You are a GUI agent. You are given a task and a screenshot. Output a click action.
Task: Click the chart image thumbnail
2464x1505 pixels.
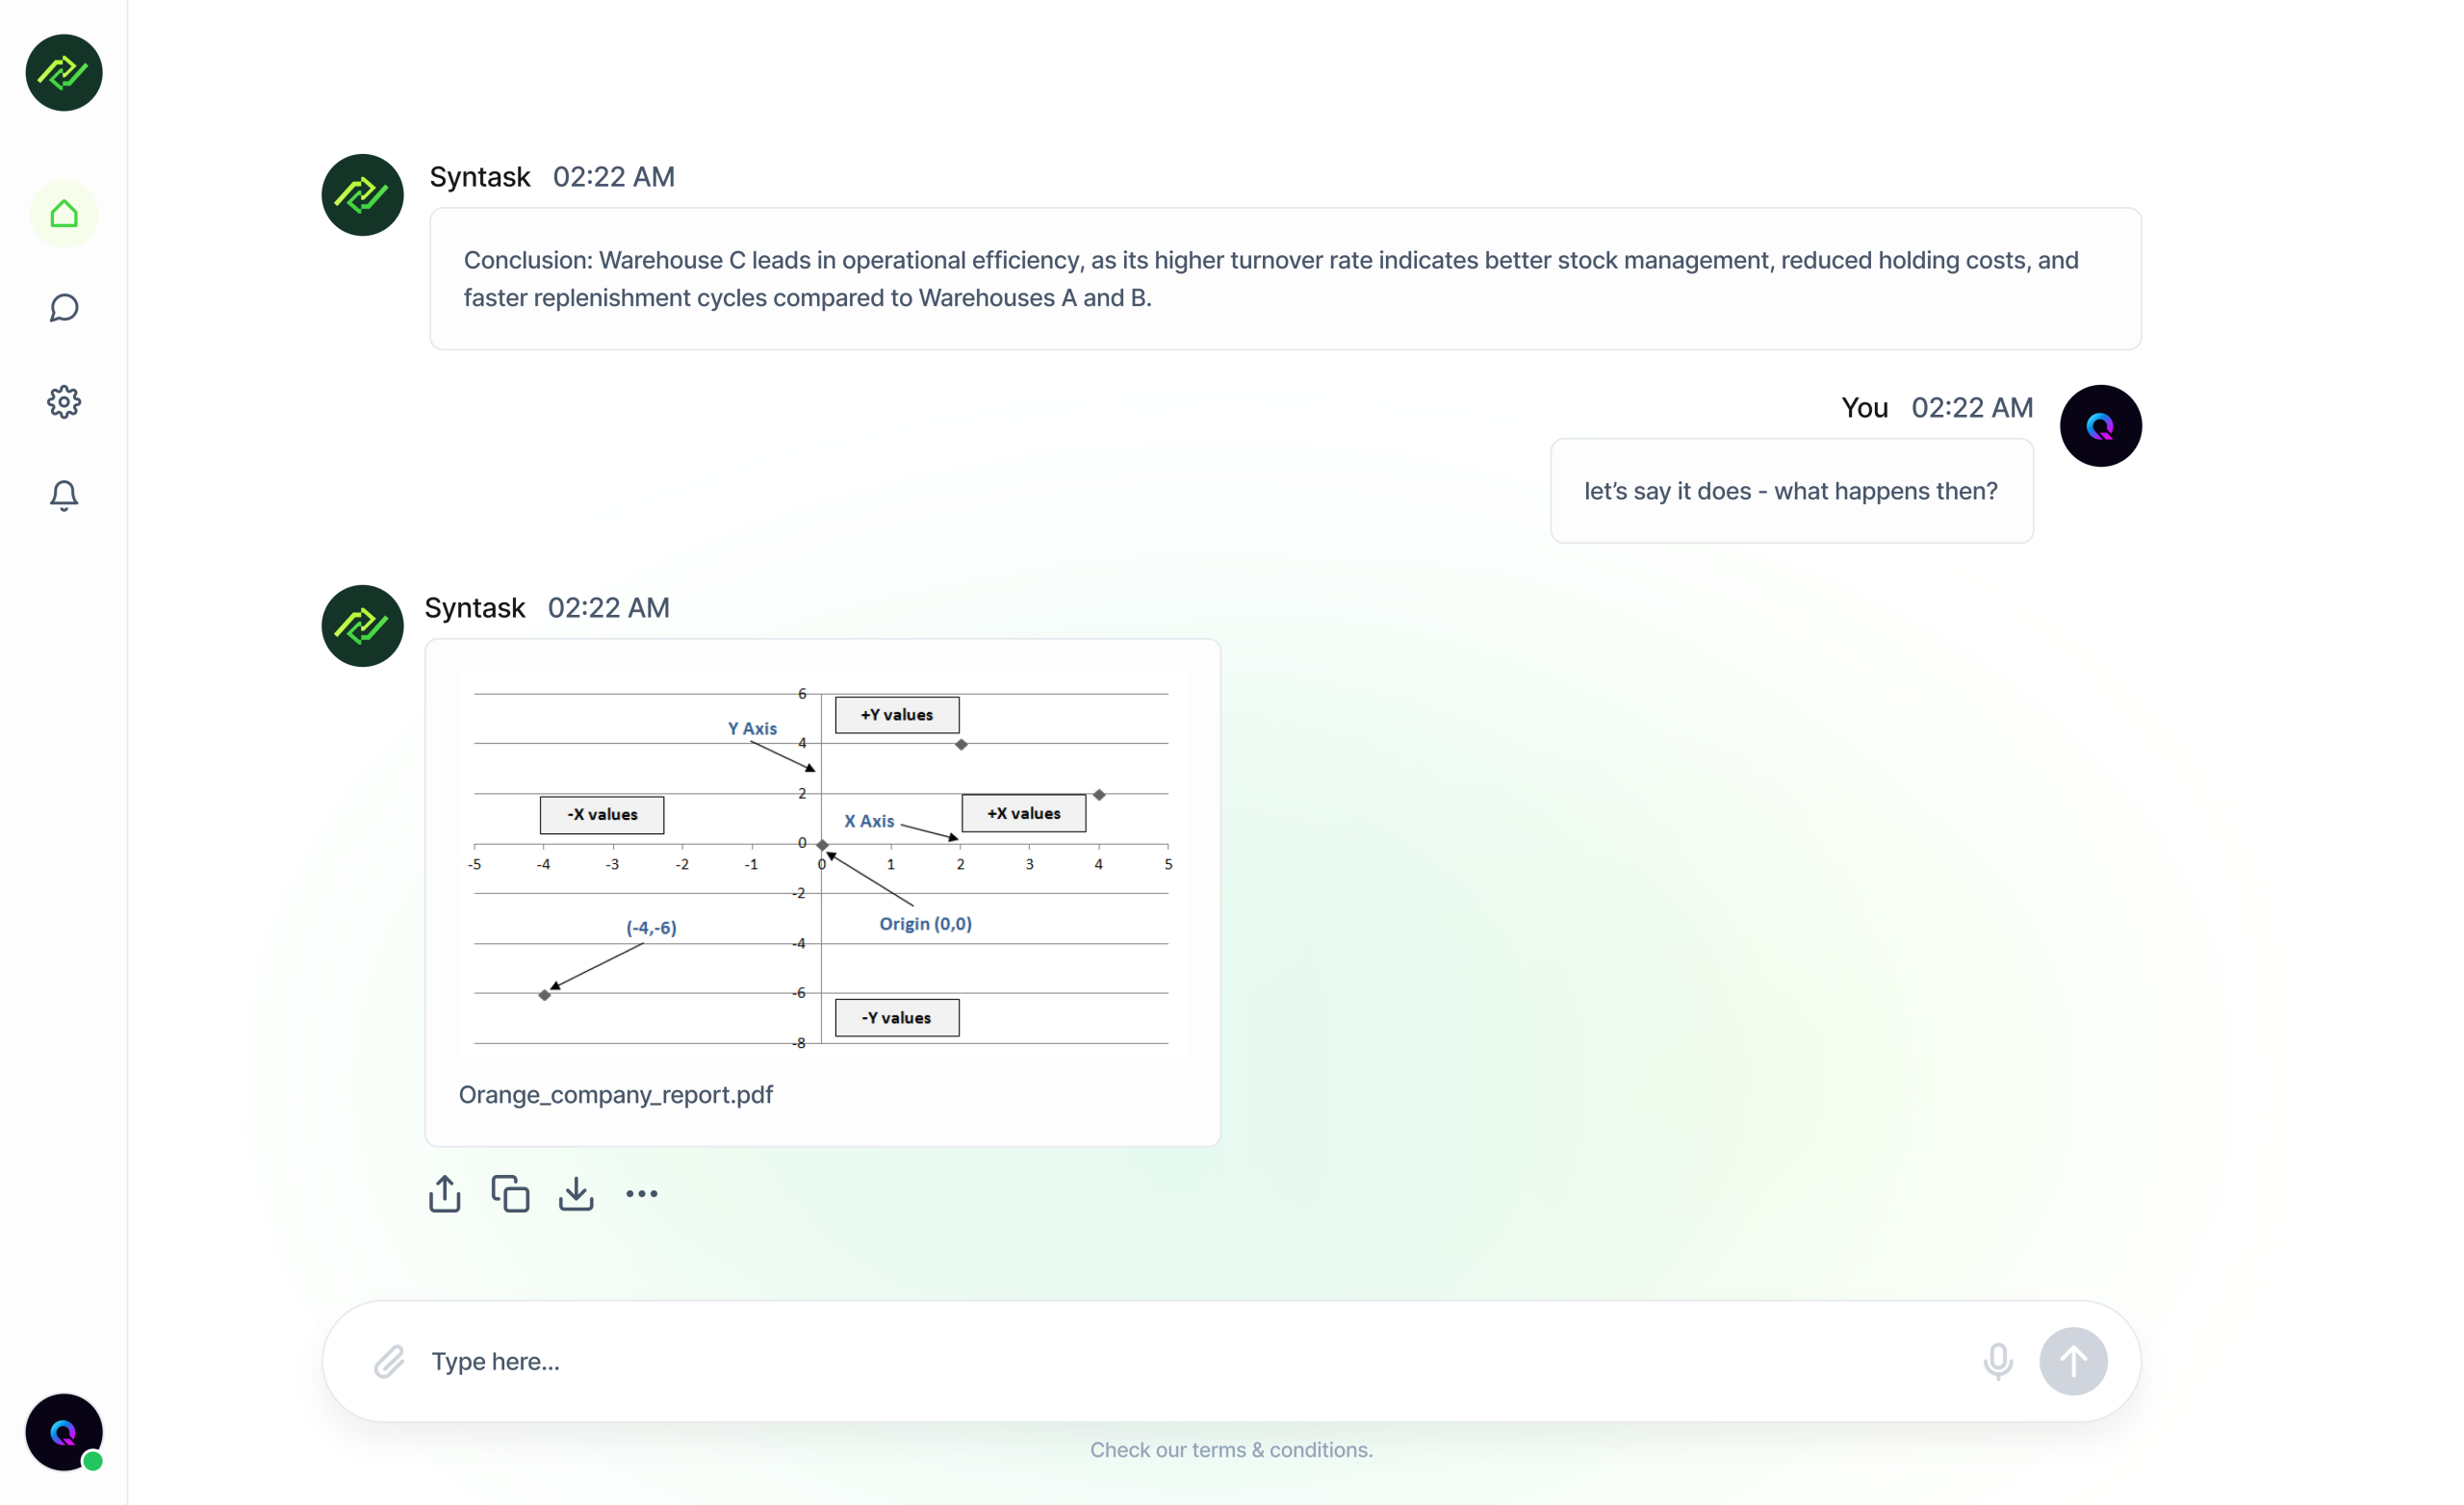[x=822, y=865]
